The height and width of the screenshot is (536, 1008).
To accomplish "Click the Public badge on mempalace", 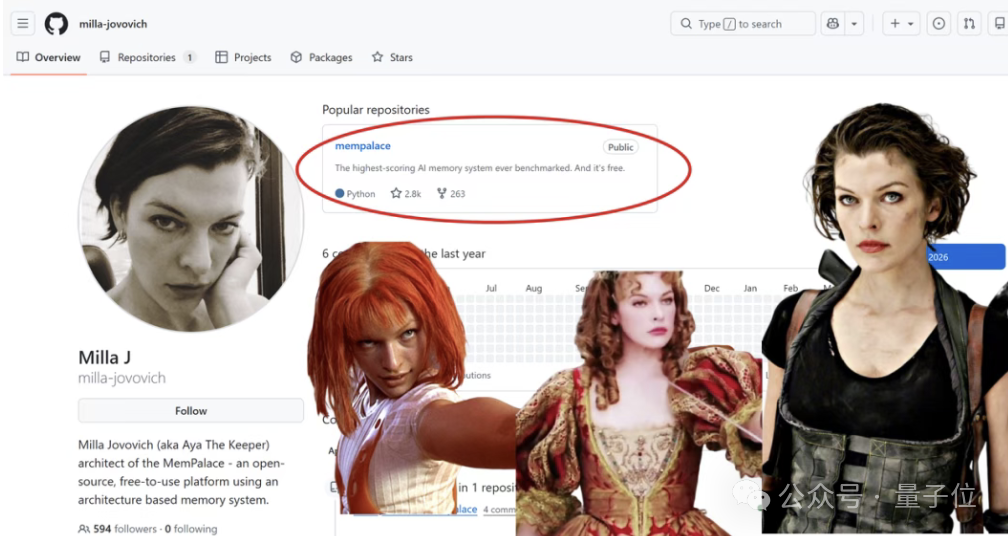I will [x=620, y=147].
